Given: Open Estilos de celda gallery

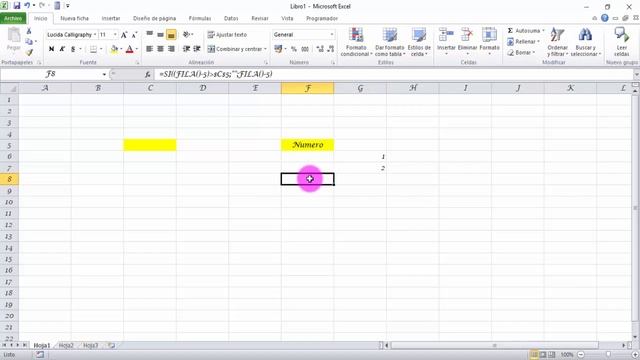Looking at the screenshot, I should [x=419, y=42].
